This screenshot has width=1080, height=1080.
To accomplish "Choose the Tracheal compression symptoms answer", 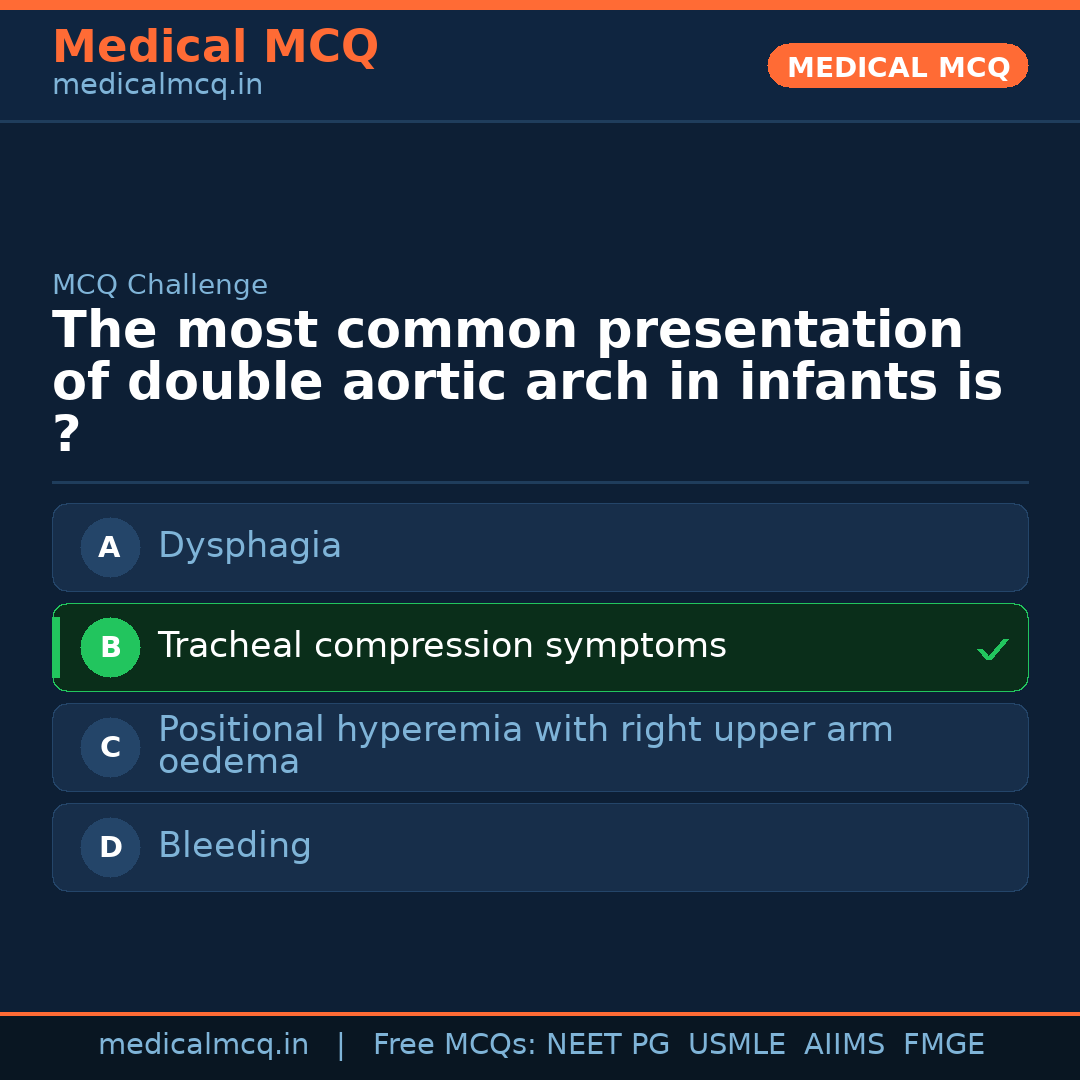I will [x=442, y=646].
